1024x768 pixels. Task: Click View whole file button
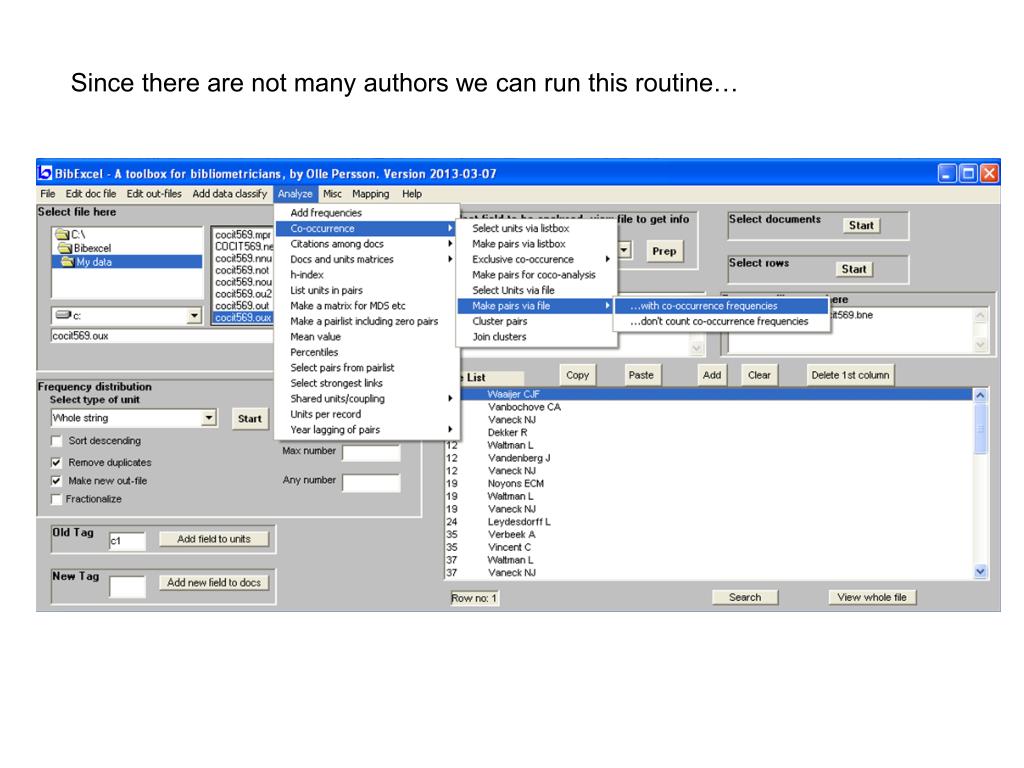click(x=872, y=597)
